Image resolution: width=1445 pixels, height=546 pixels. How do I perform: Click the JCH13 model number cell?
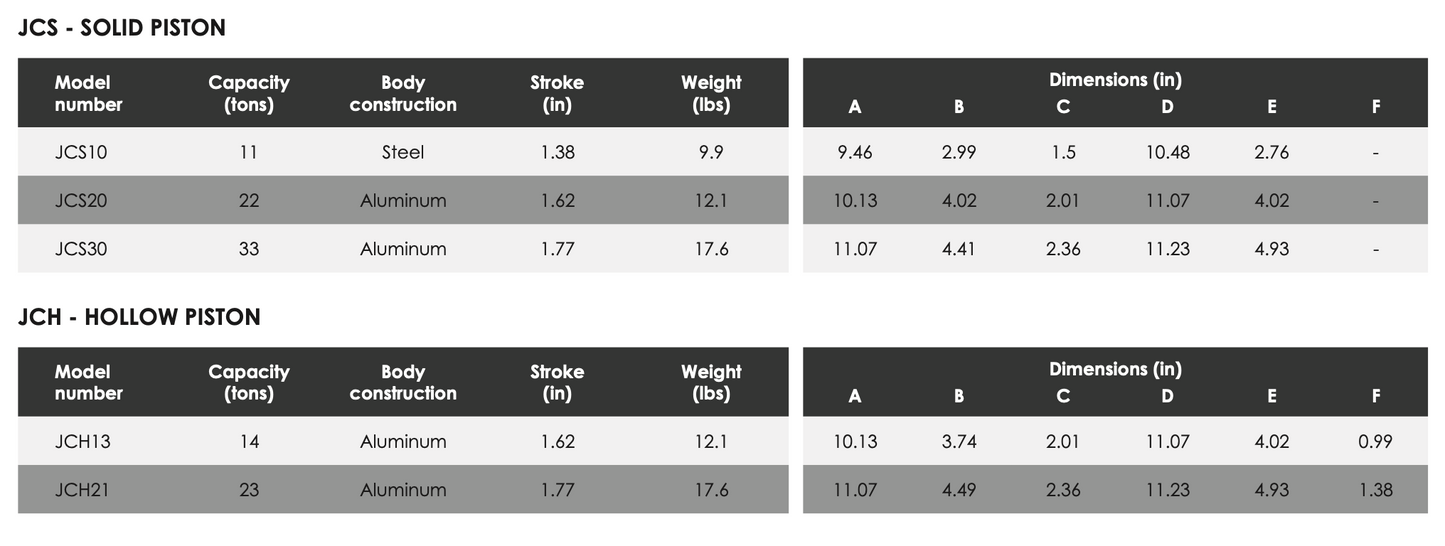[82, 441]
